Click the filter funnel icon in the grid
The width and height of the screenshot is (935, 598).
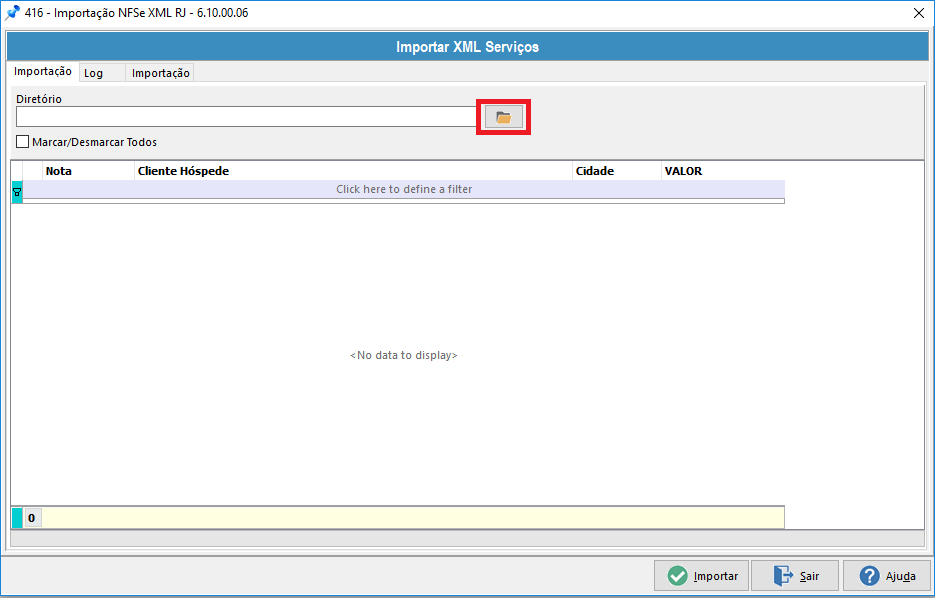coord(17,191)
